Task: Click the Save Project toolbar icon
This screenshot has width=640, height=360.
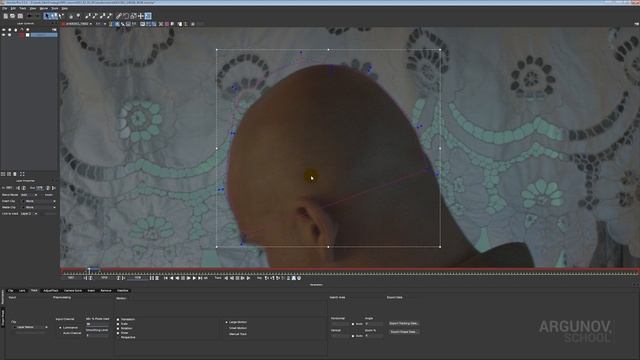Action: 20,16
